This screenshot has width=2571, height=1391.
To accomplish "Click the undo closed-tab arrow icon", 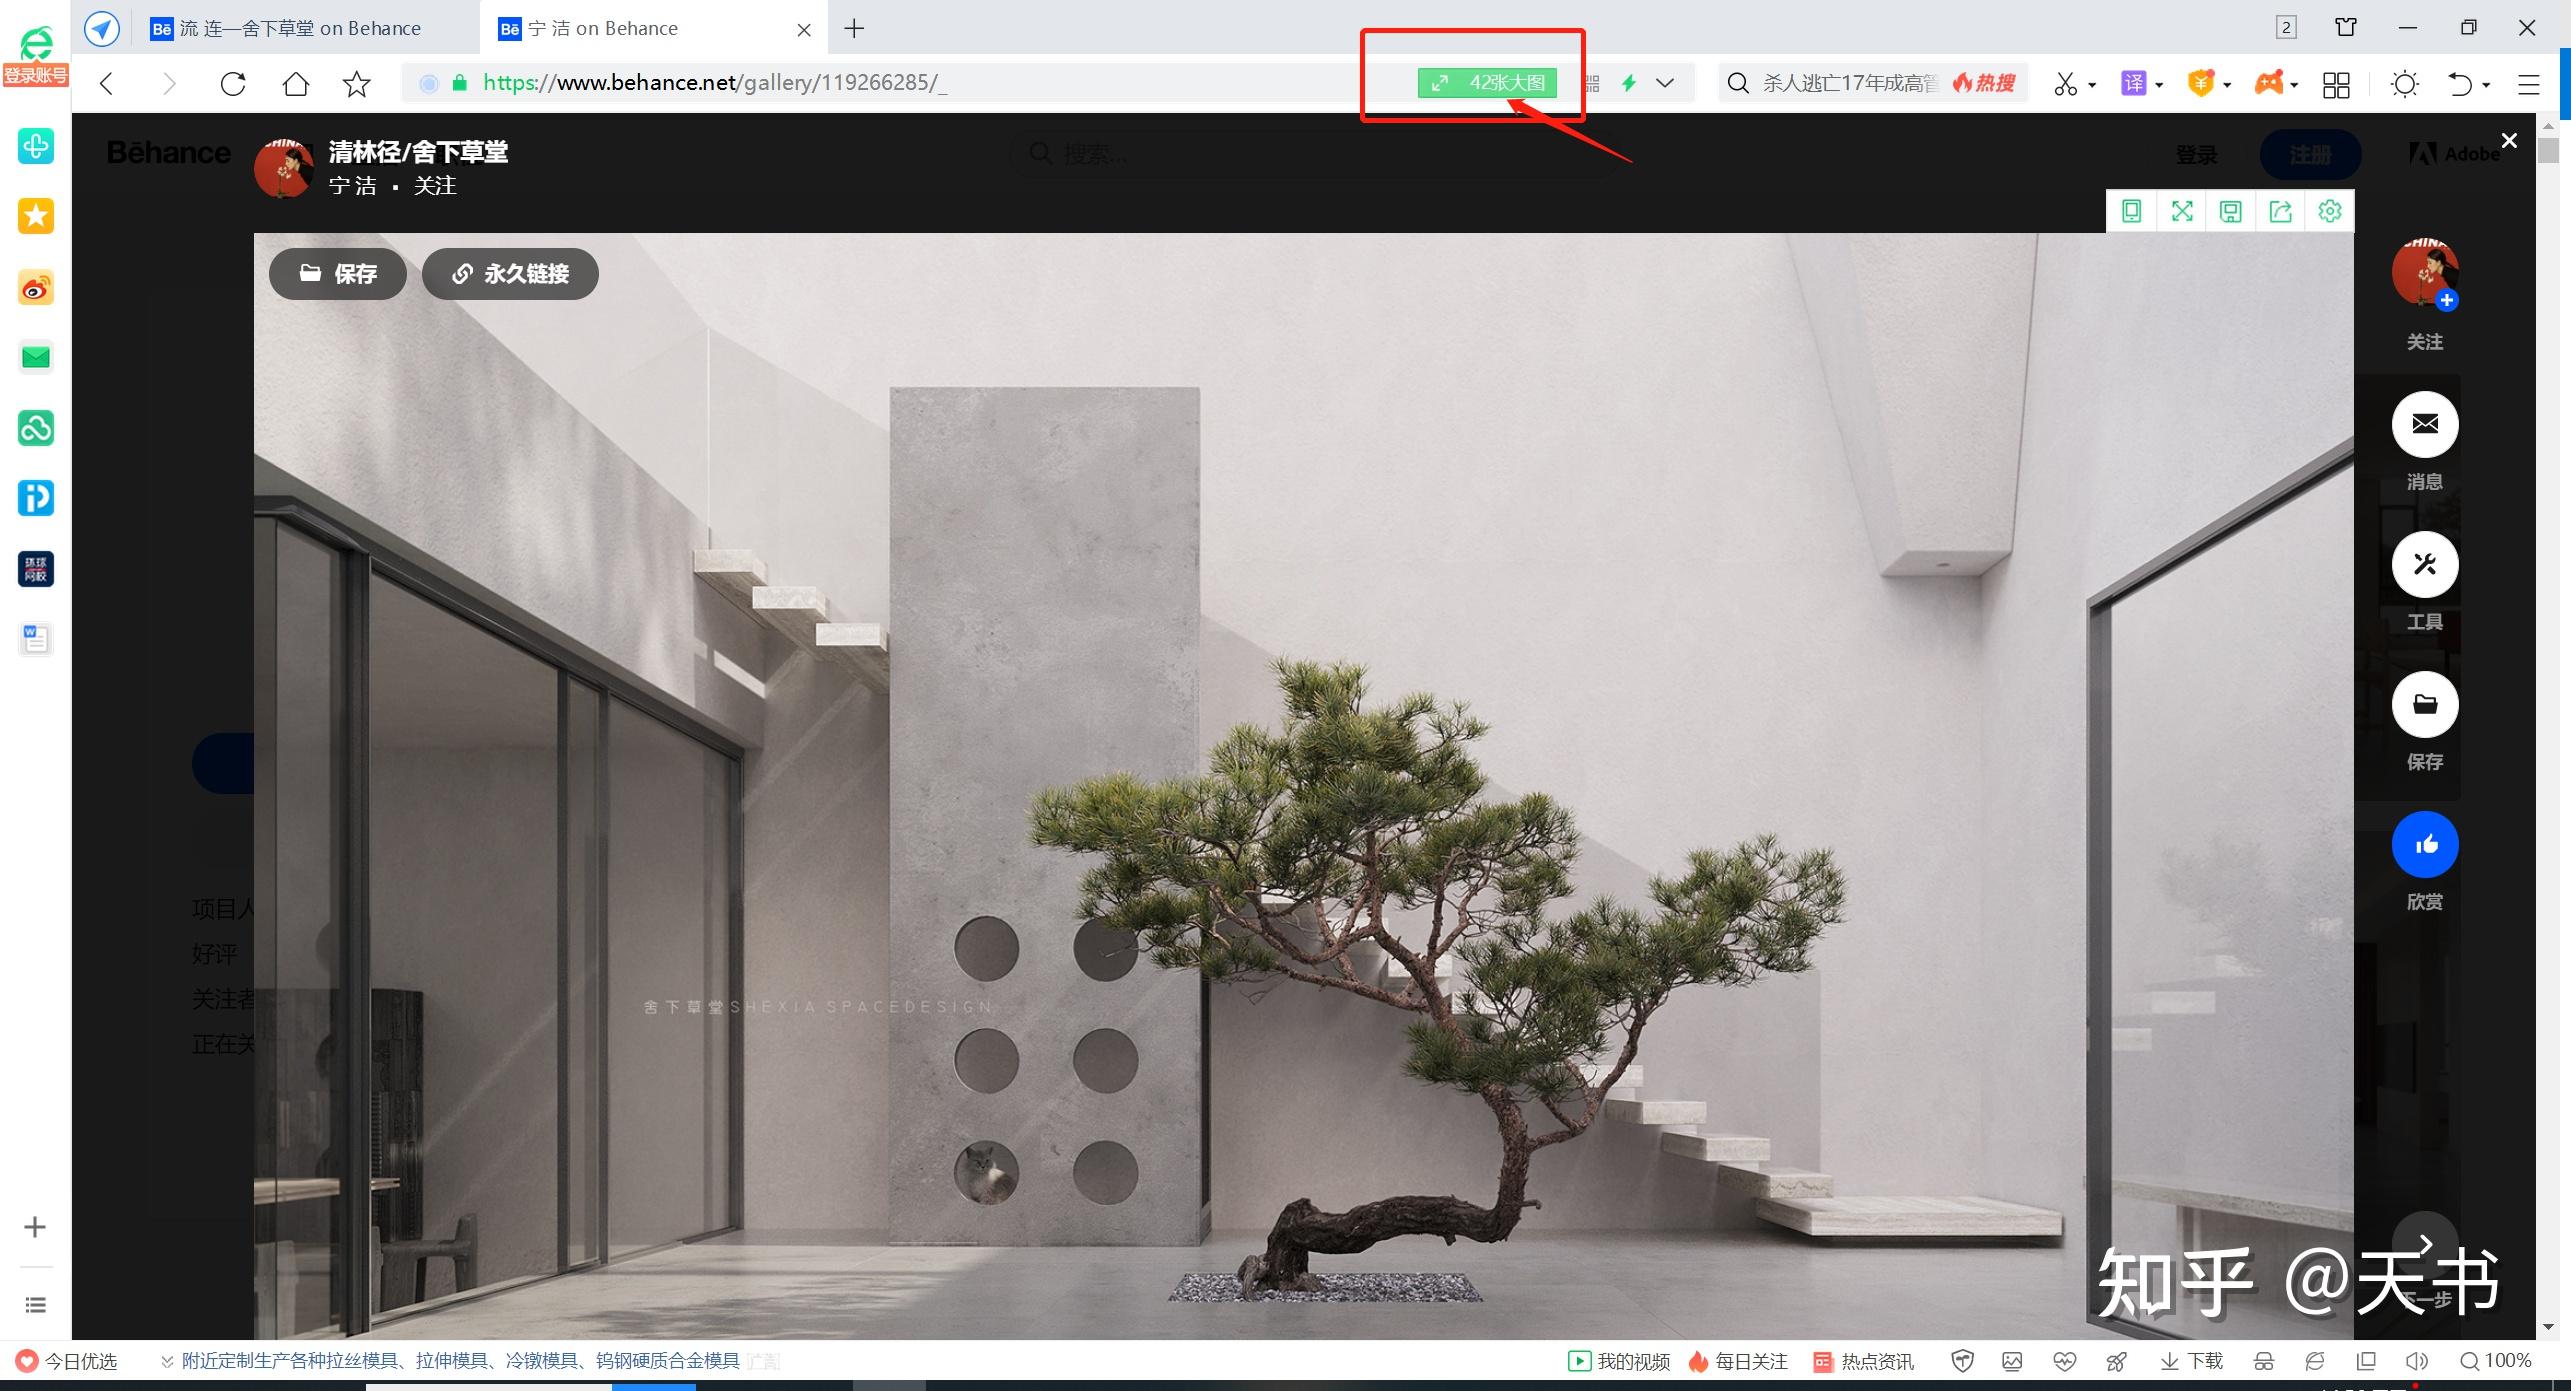I will (x=2460, y=84).
